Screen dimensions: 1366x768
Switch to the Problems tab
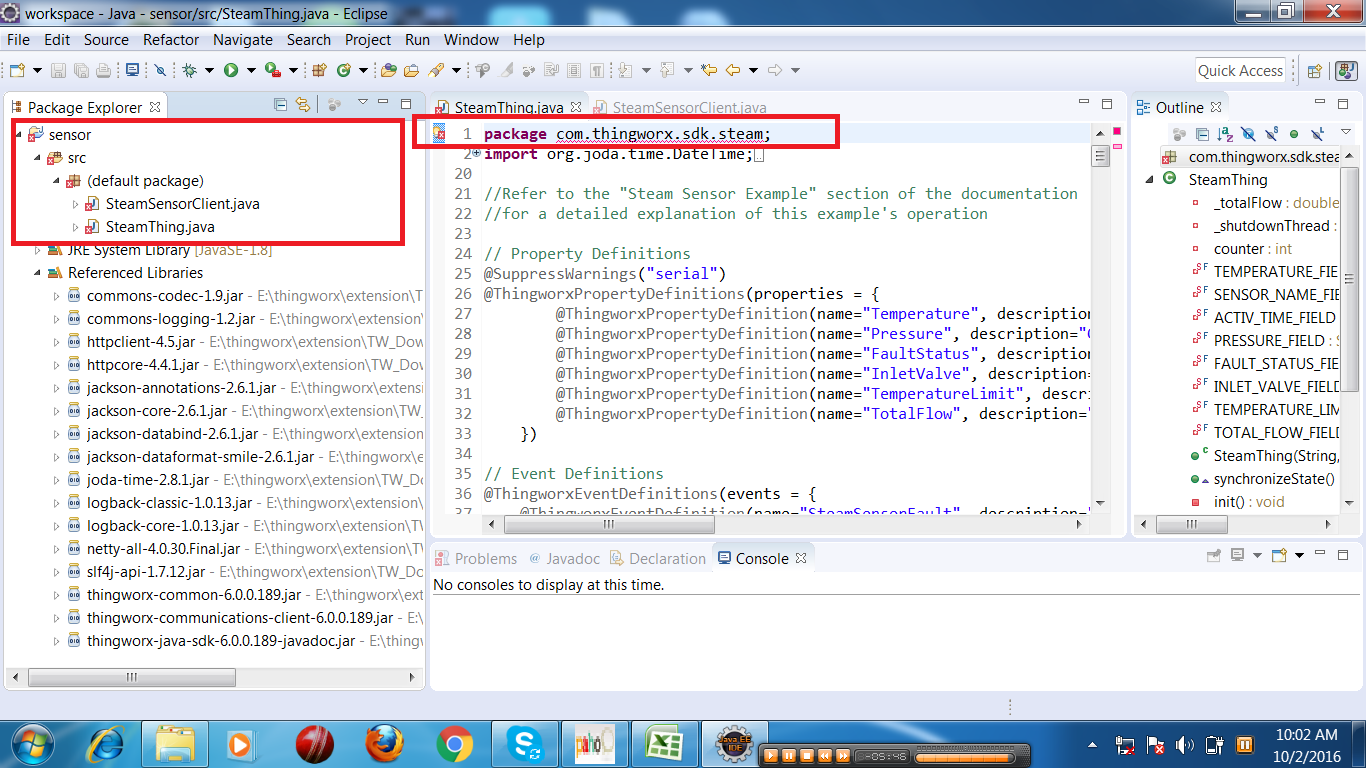(477, 558)
